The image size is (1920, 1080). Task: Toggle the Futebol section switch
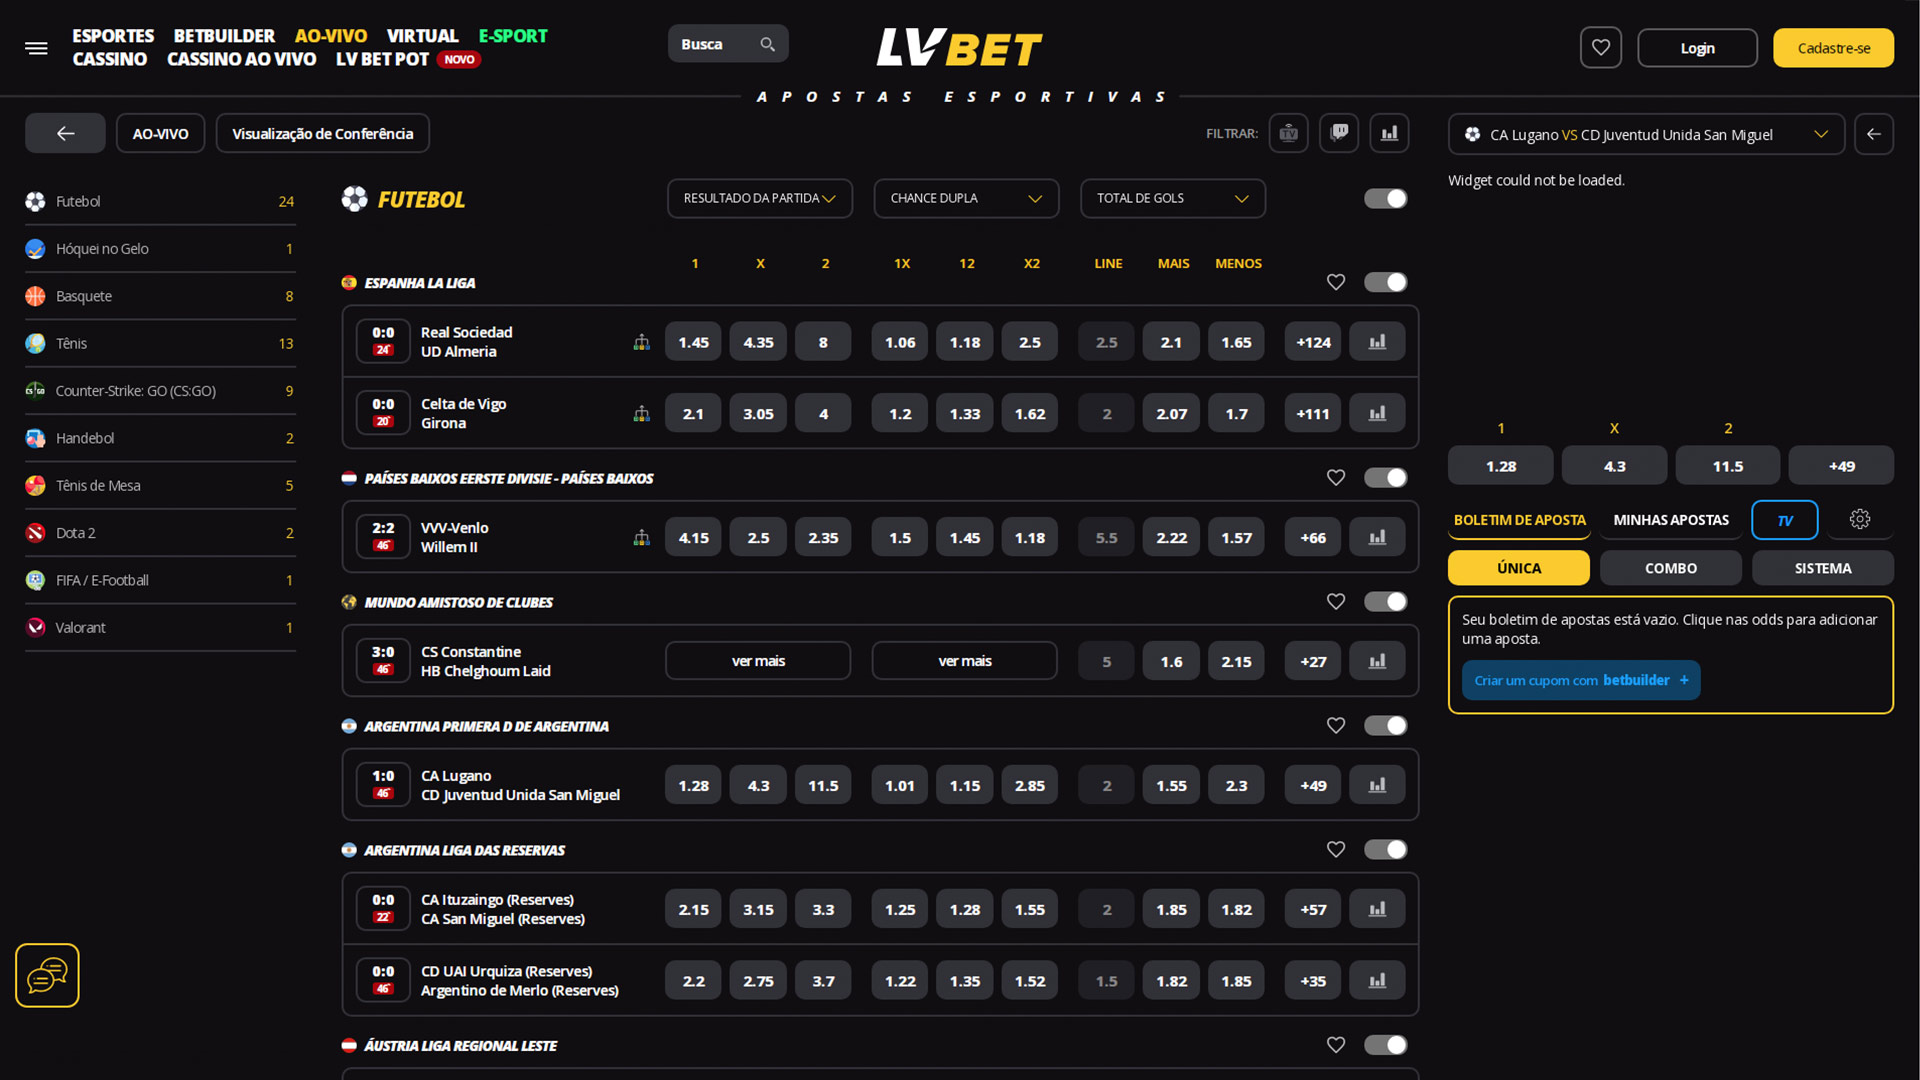1385,198
